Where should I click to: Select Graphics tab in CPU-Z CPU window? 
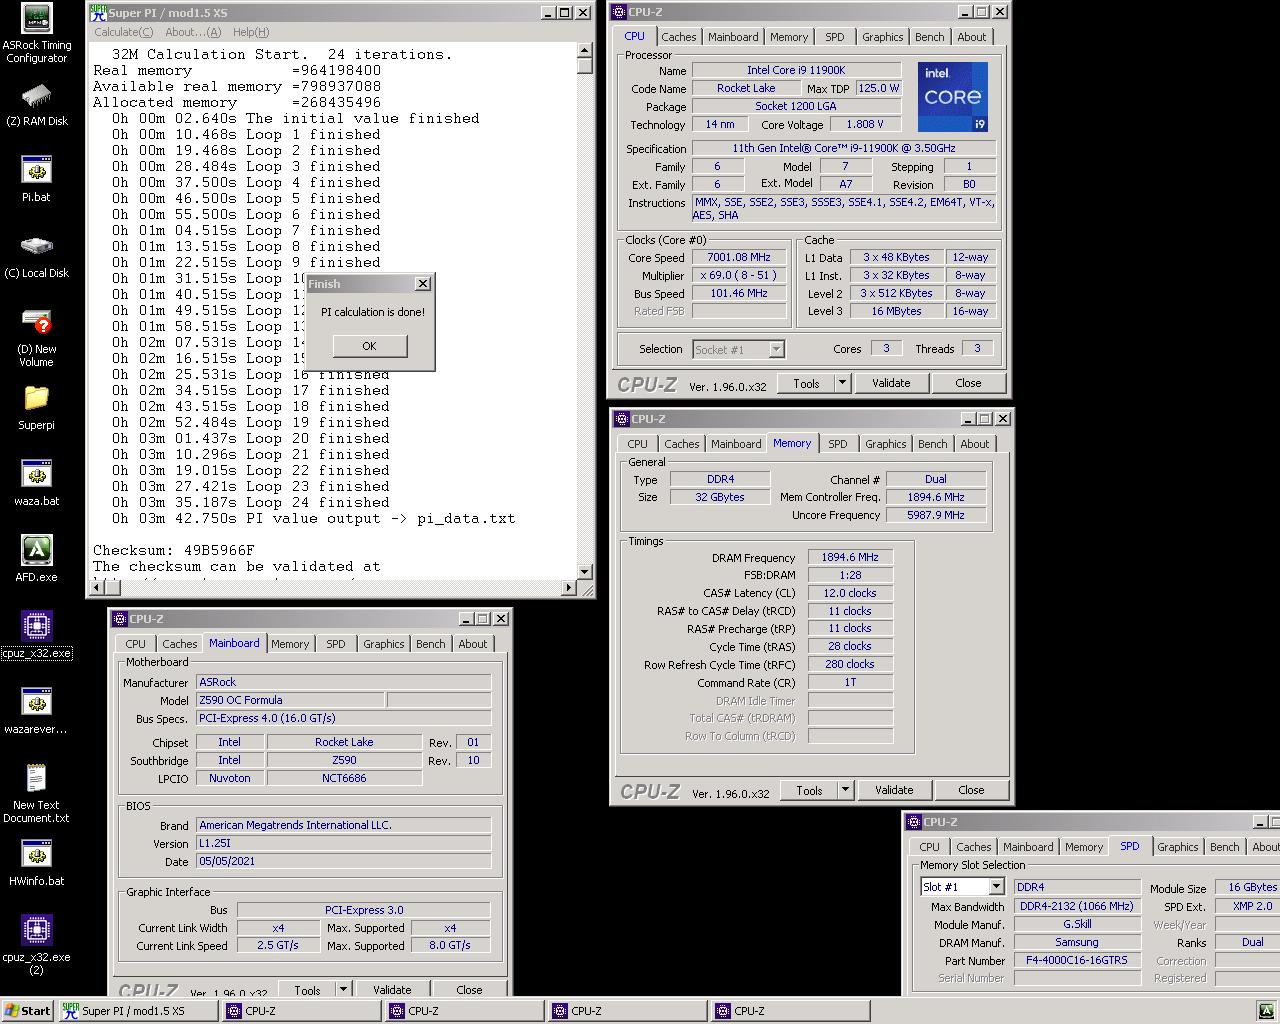coord(882,37)
